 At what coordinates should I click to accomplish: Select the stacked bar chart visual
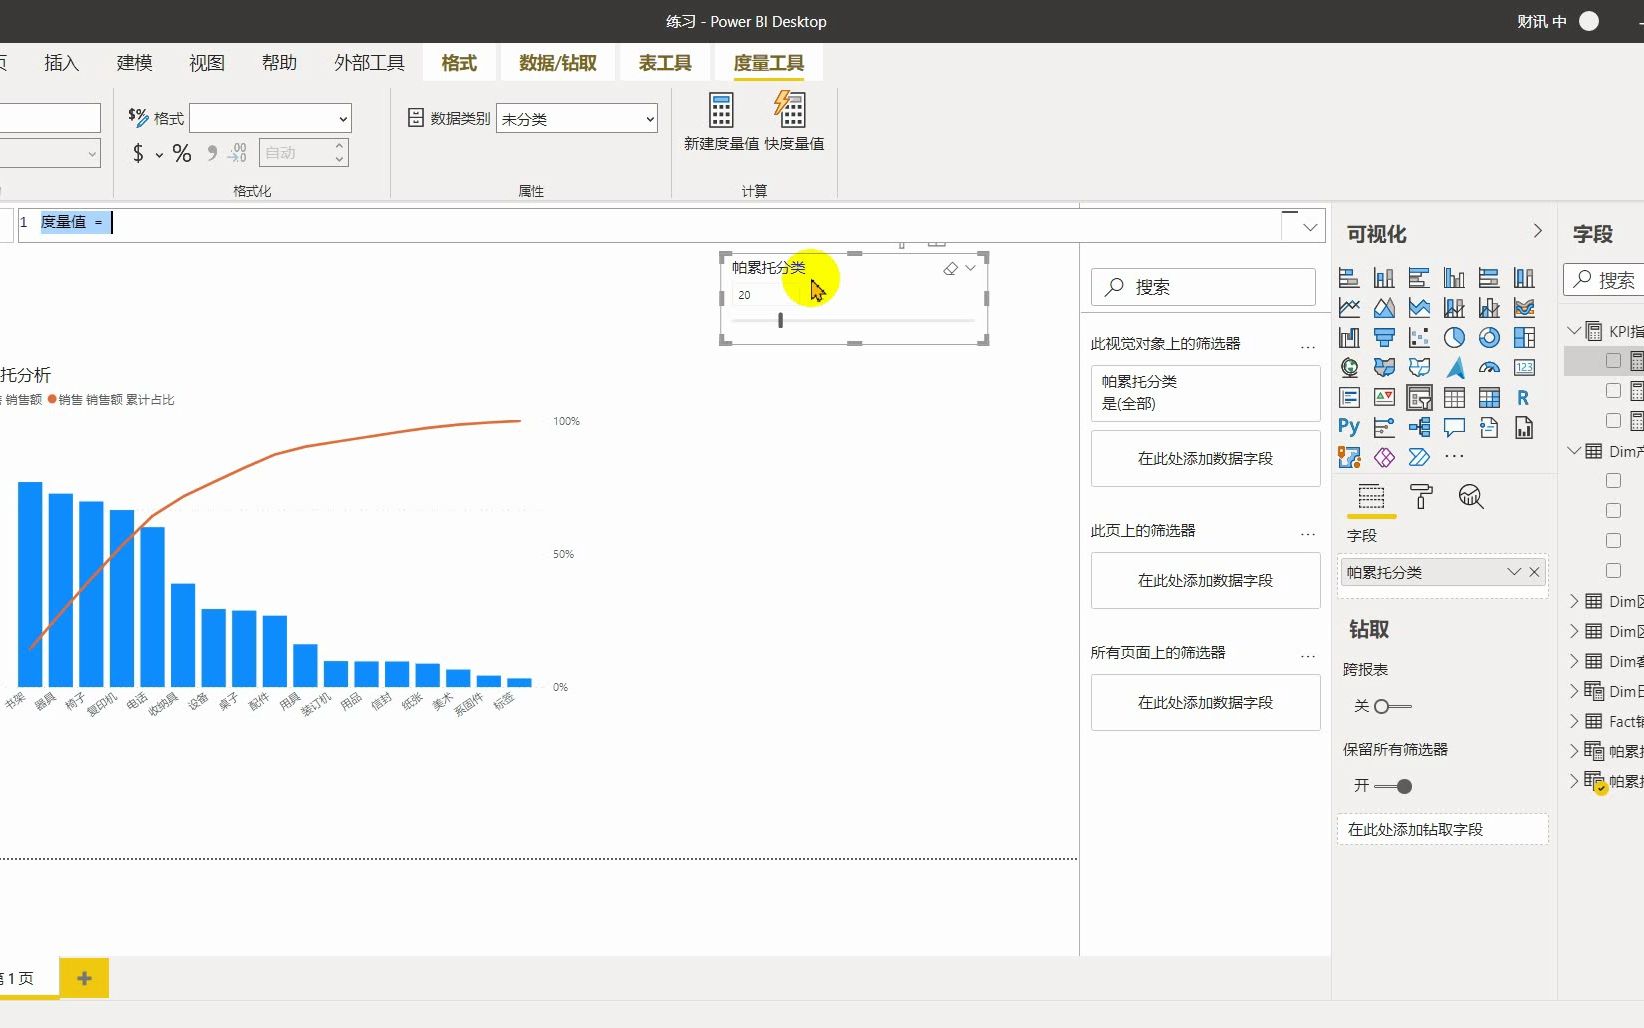point(1348,278)
